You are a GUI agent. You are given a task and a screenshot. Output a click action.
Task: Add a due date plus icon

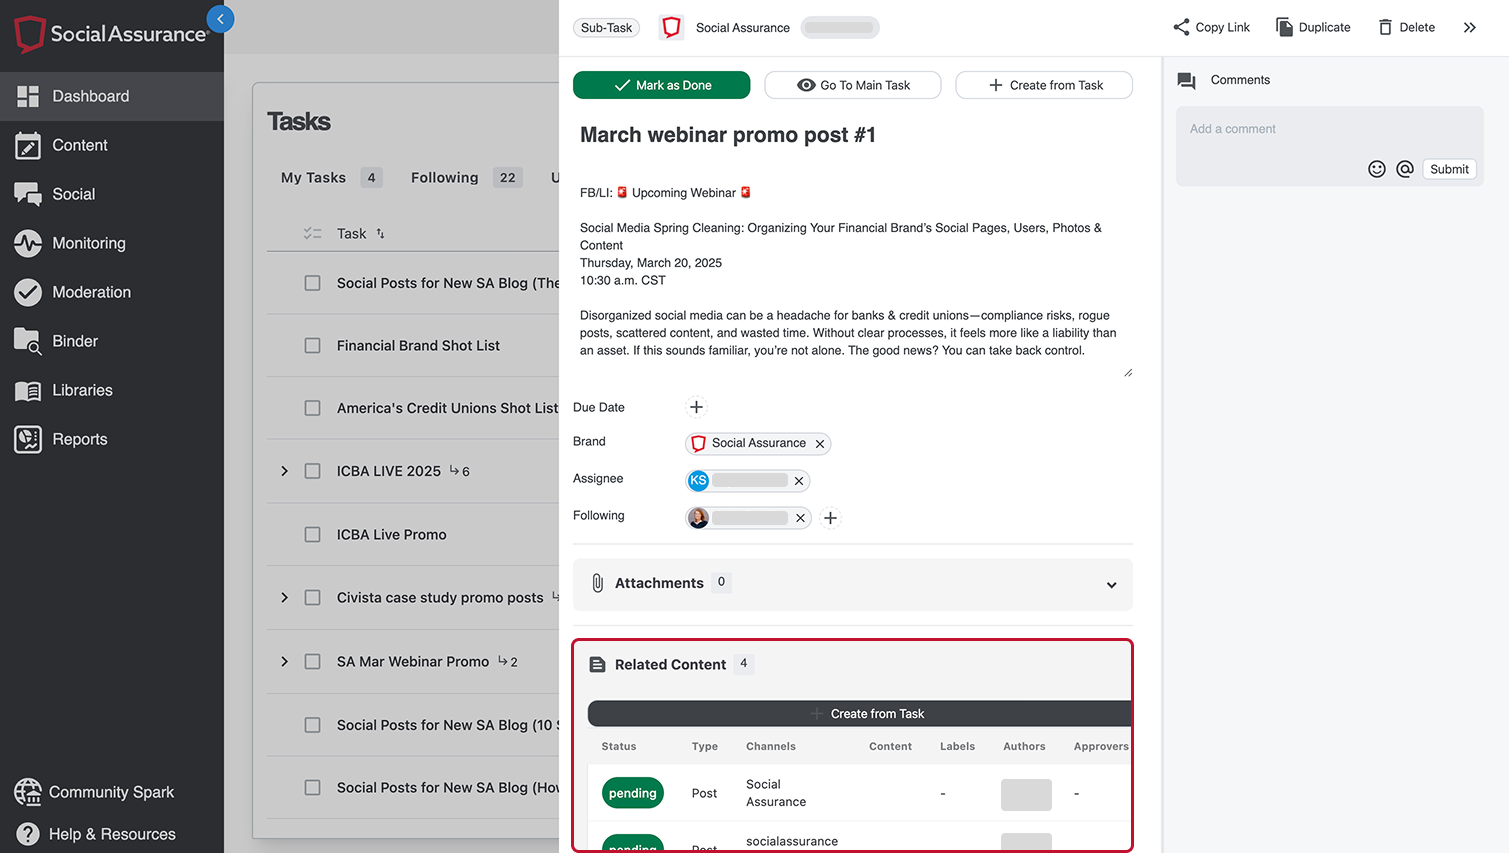coord(696,407)
